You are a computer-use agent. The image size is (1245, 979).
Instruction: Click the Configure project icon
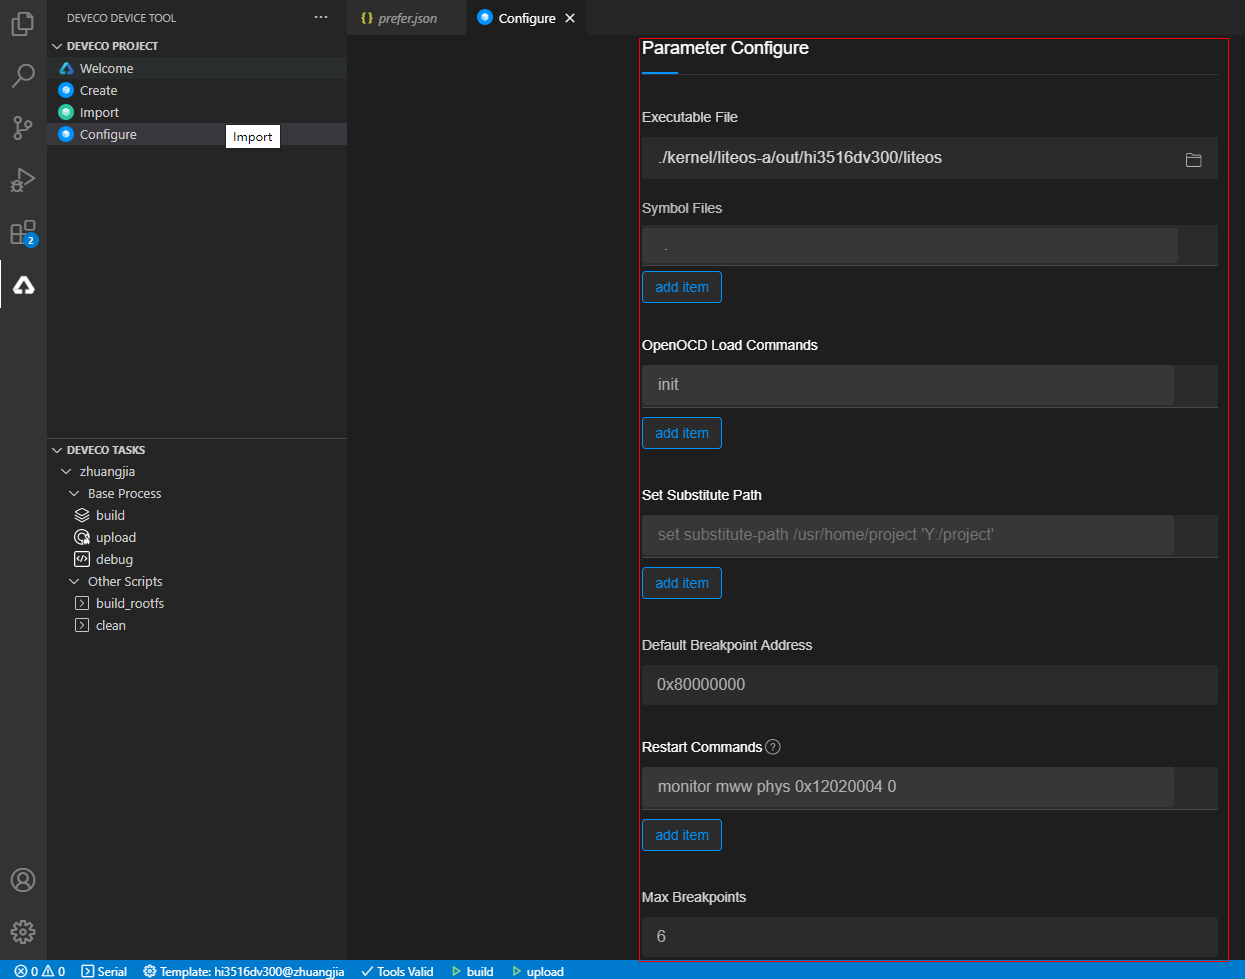point(66,134)
